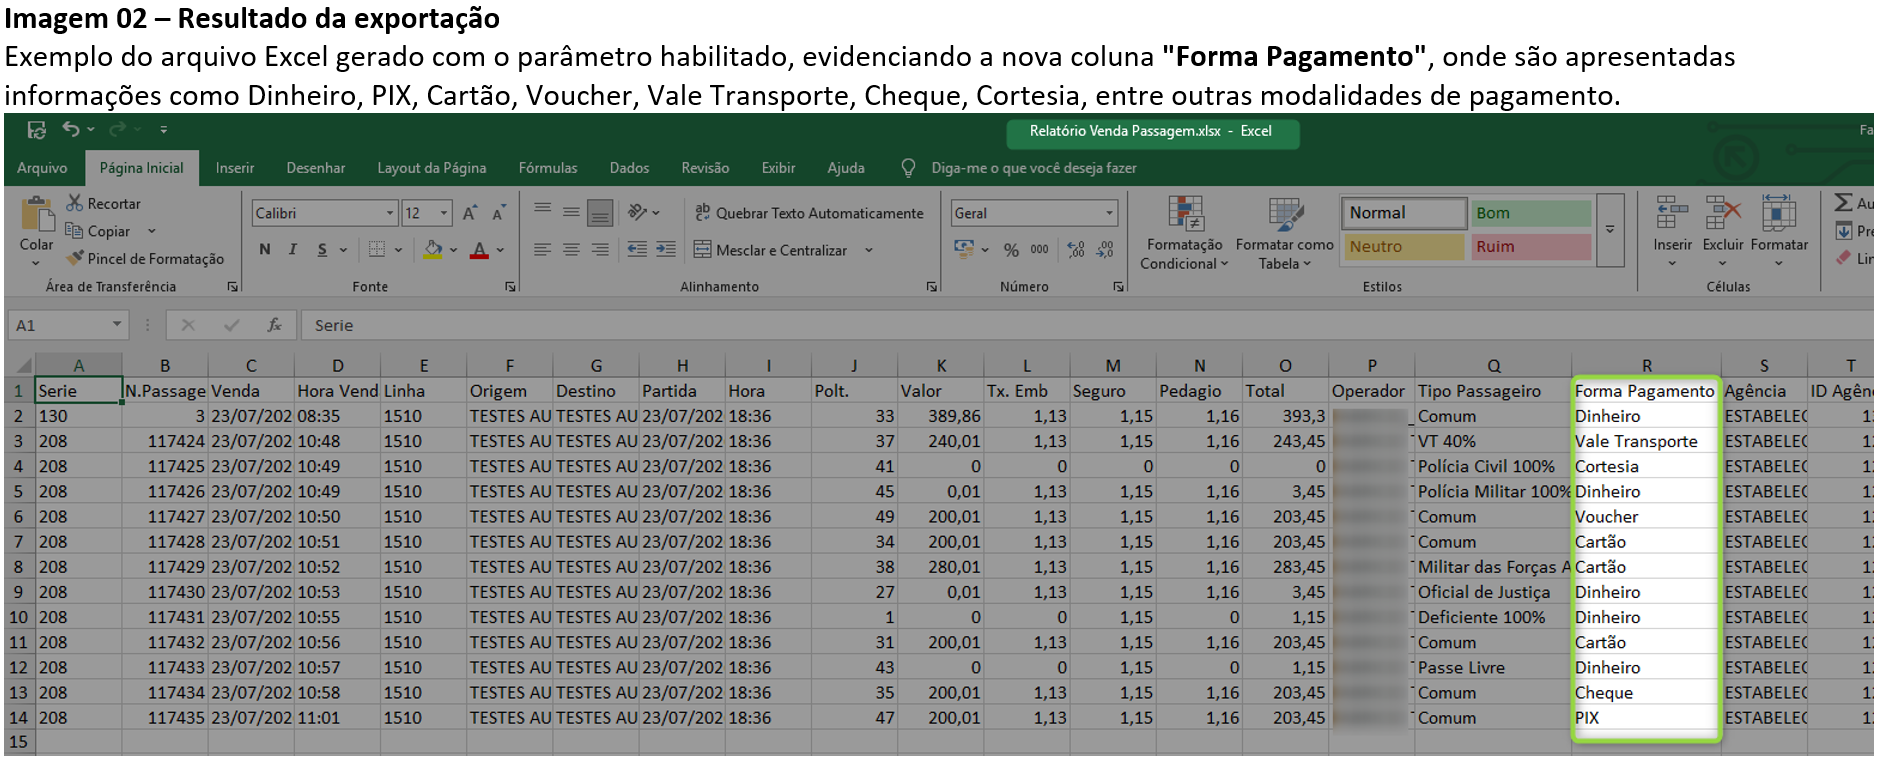Apply the accounting currency number format
Image resolution: width=1878 pixels, height=763 pixels.
(x=964, y=249)
